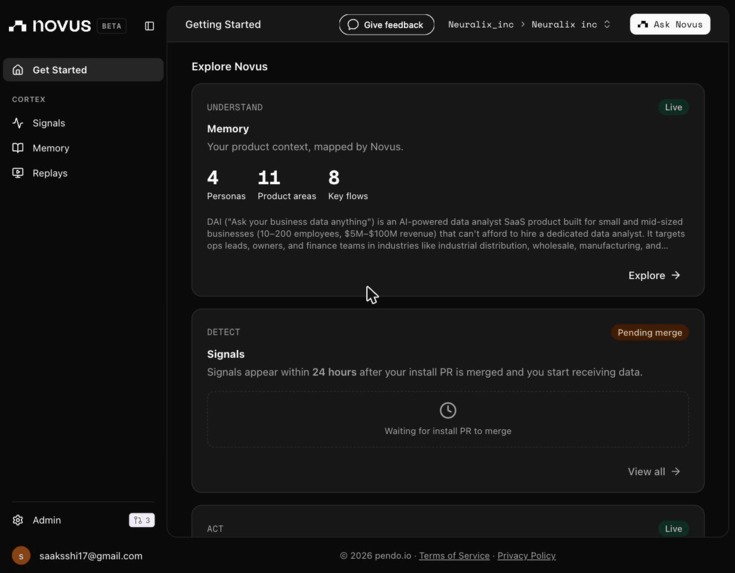
Task: Click the Signals pulse icon
Action: (18, 123)
